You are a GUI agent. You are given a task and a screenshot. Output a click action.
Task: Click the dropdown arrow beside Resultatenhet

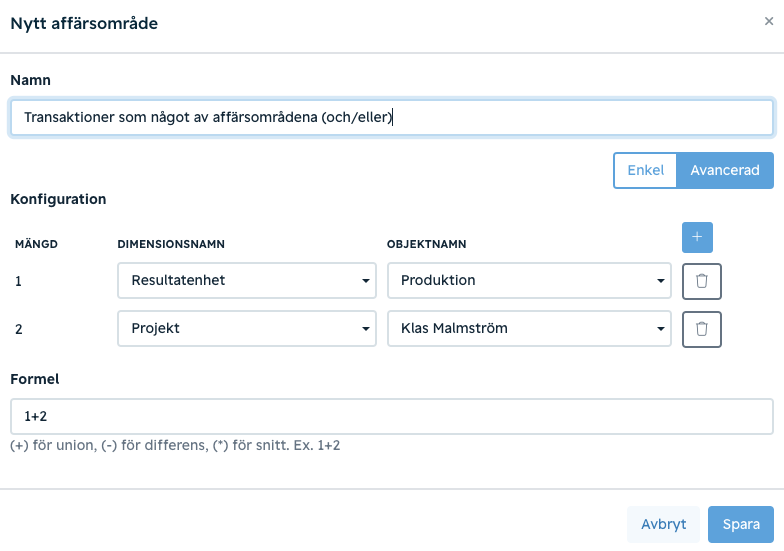(x=366, y=281)
